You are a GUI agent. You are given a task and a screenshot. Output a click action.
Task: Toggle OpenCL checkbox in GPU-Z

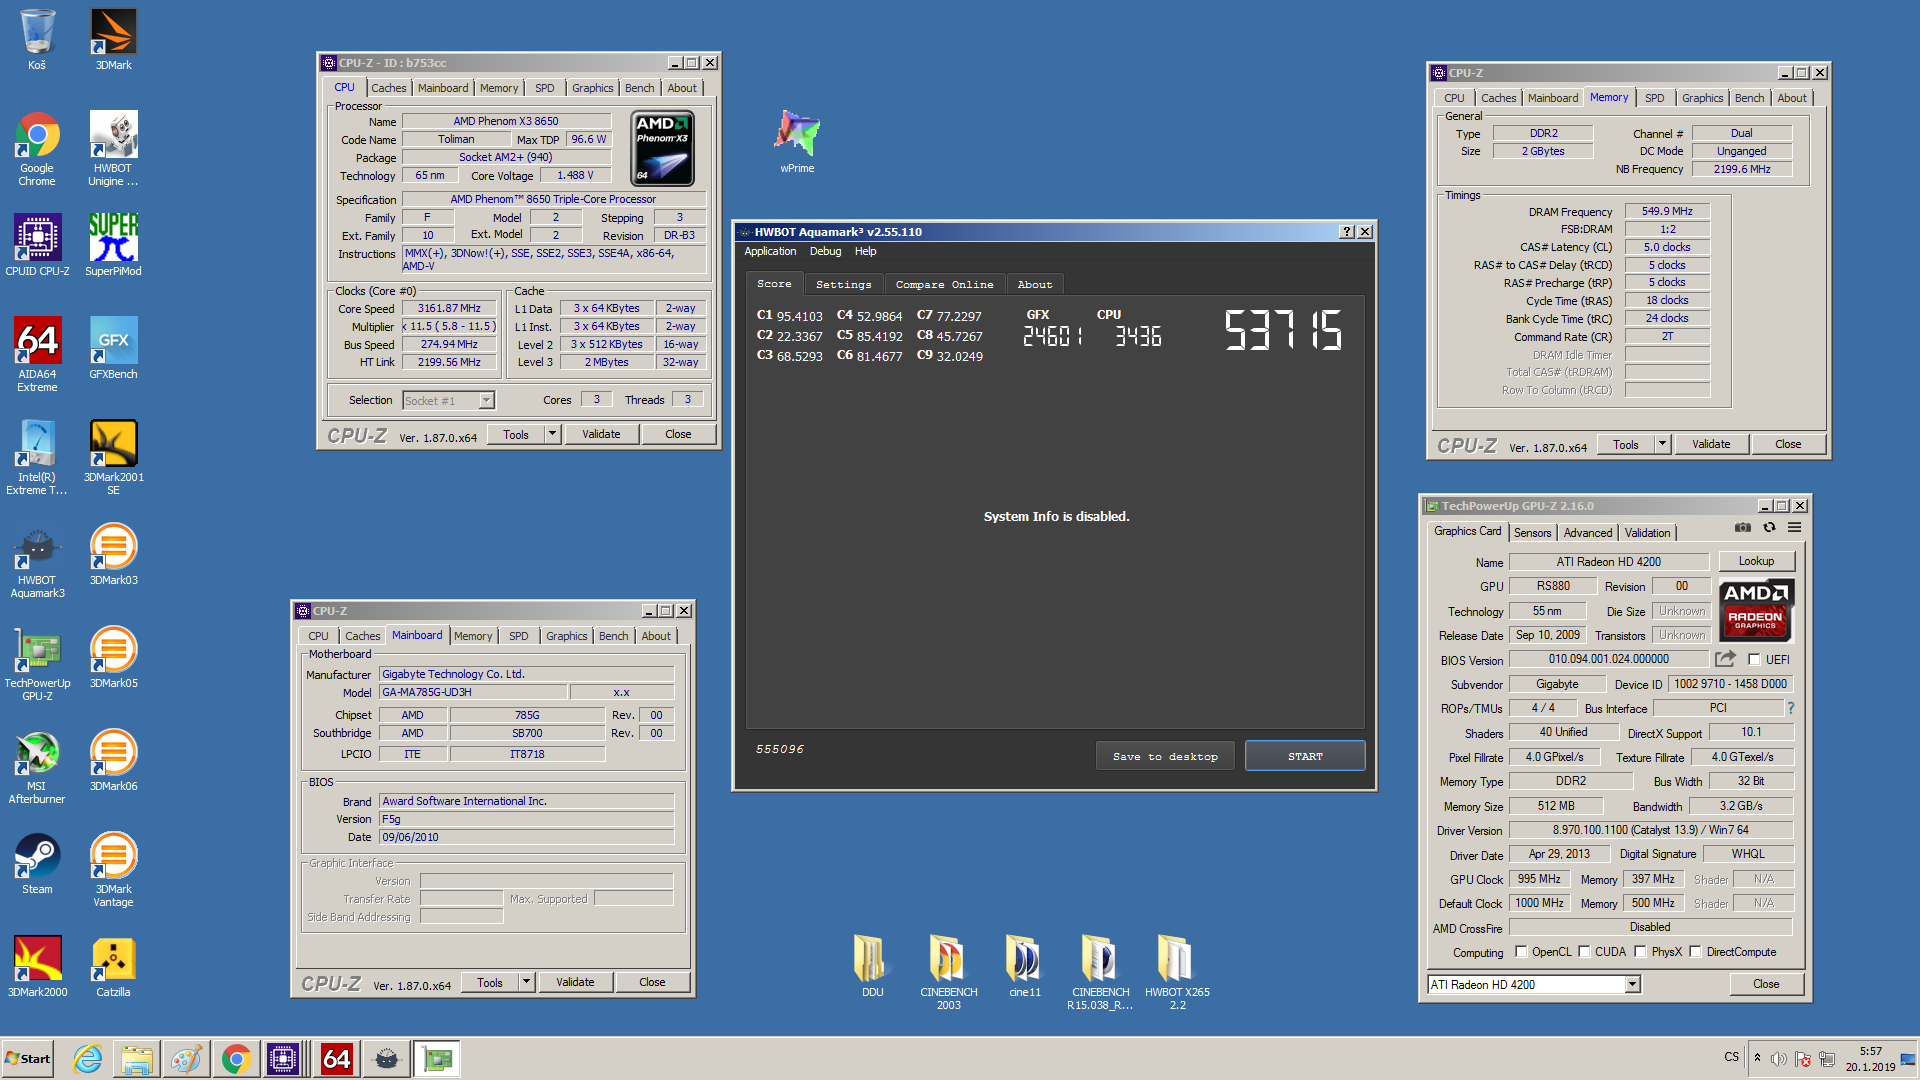[1521, 952]
